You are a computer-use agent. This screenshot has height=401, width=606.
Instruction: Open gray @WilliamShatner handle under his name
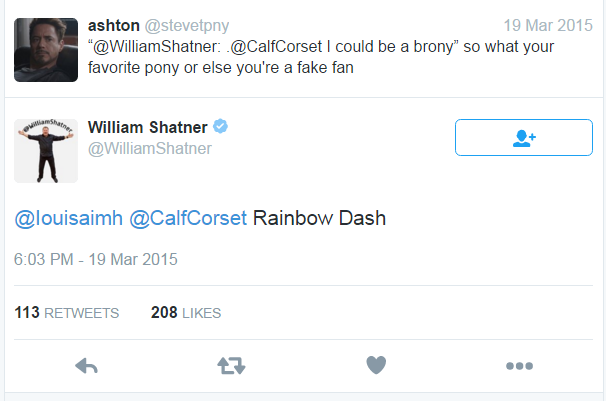click(150, 148)
